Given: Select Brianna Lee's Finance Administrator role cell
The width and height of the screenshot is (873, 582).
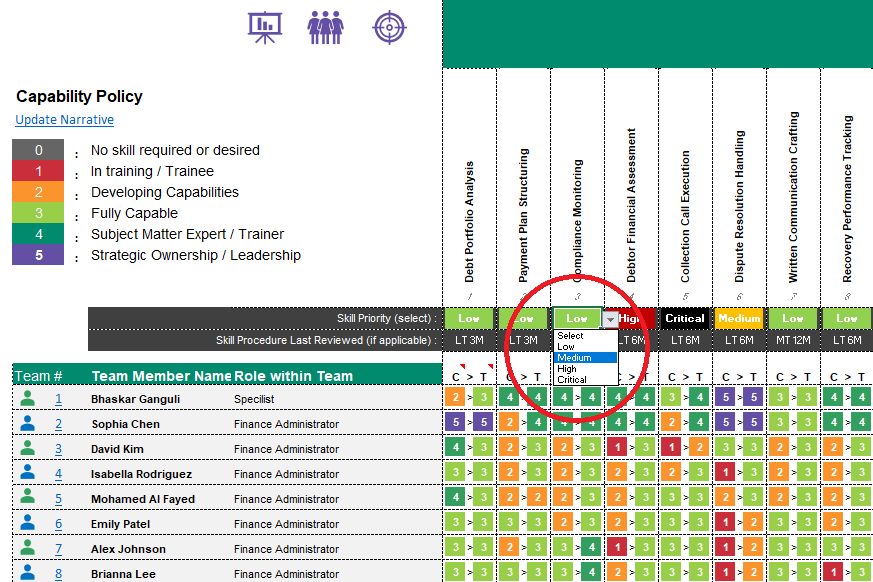Looking at the screenshot, I should (286, 574).
